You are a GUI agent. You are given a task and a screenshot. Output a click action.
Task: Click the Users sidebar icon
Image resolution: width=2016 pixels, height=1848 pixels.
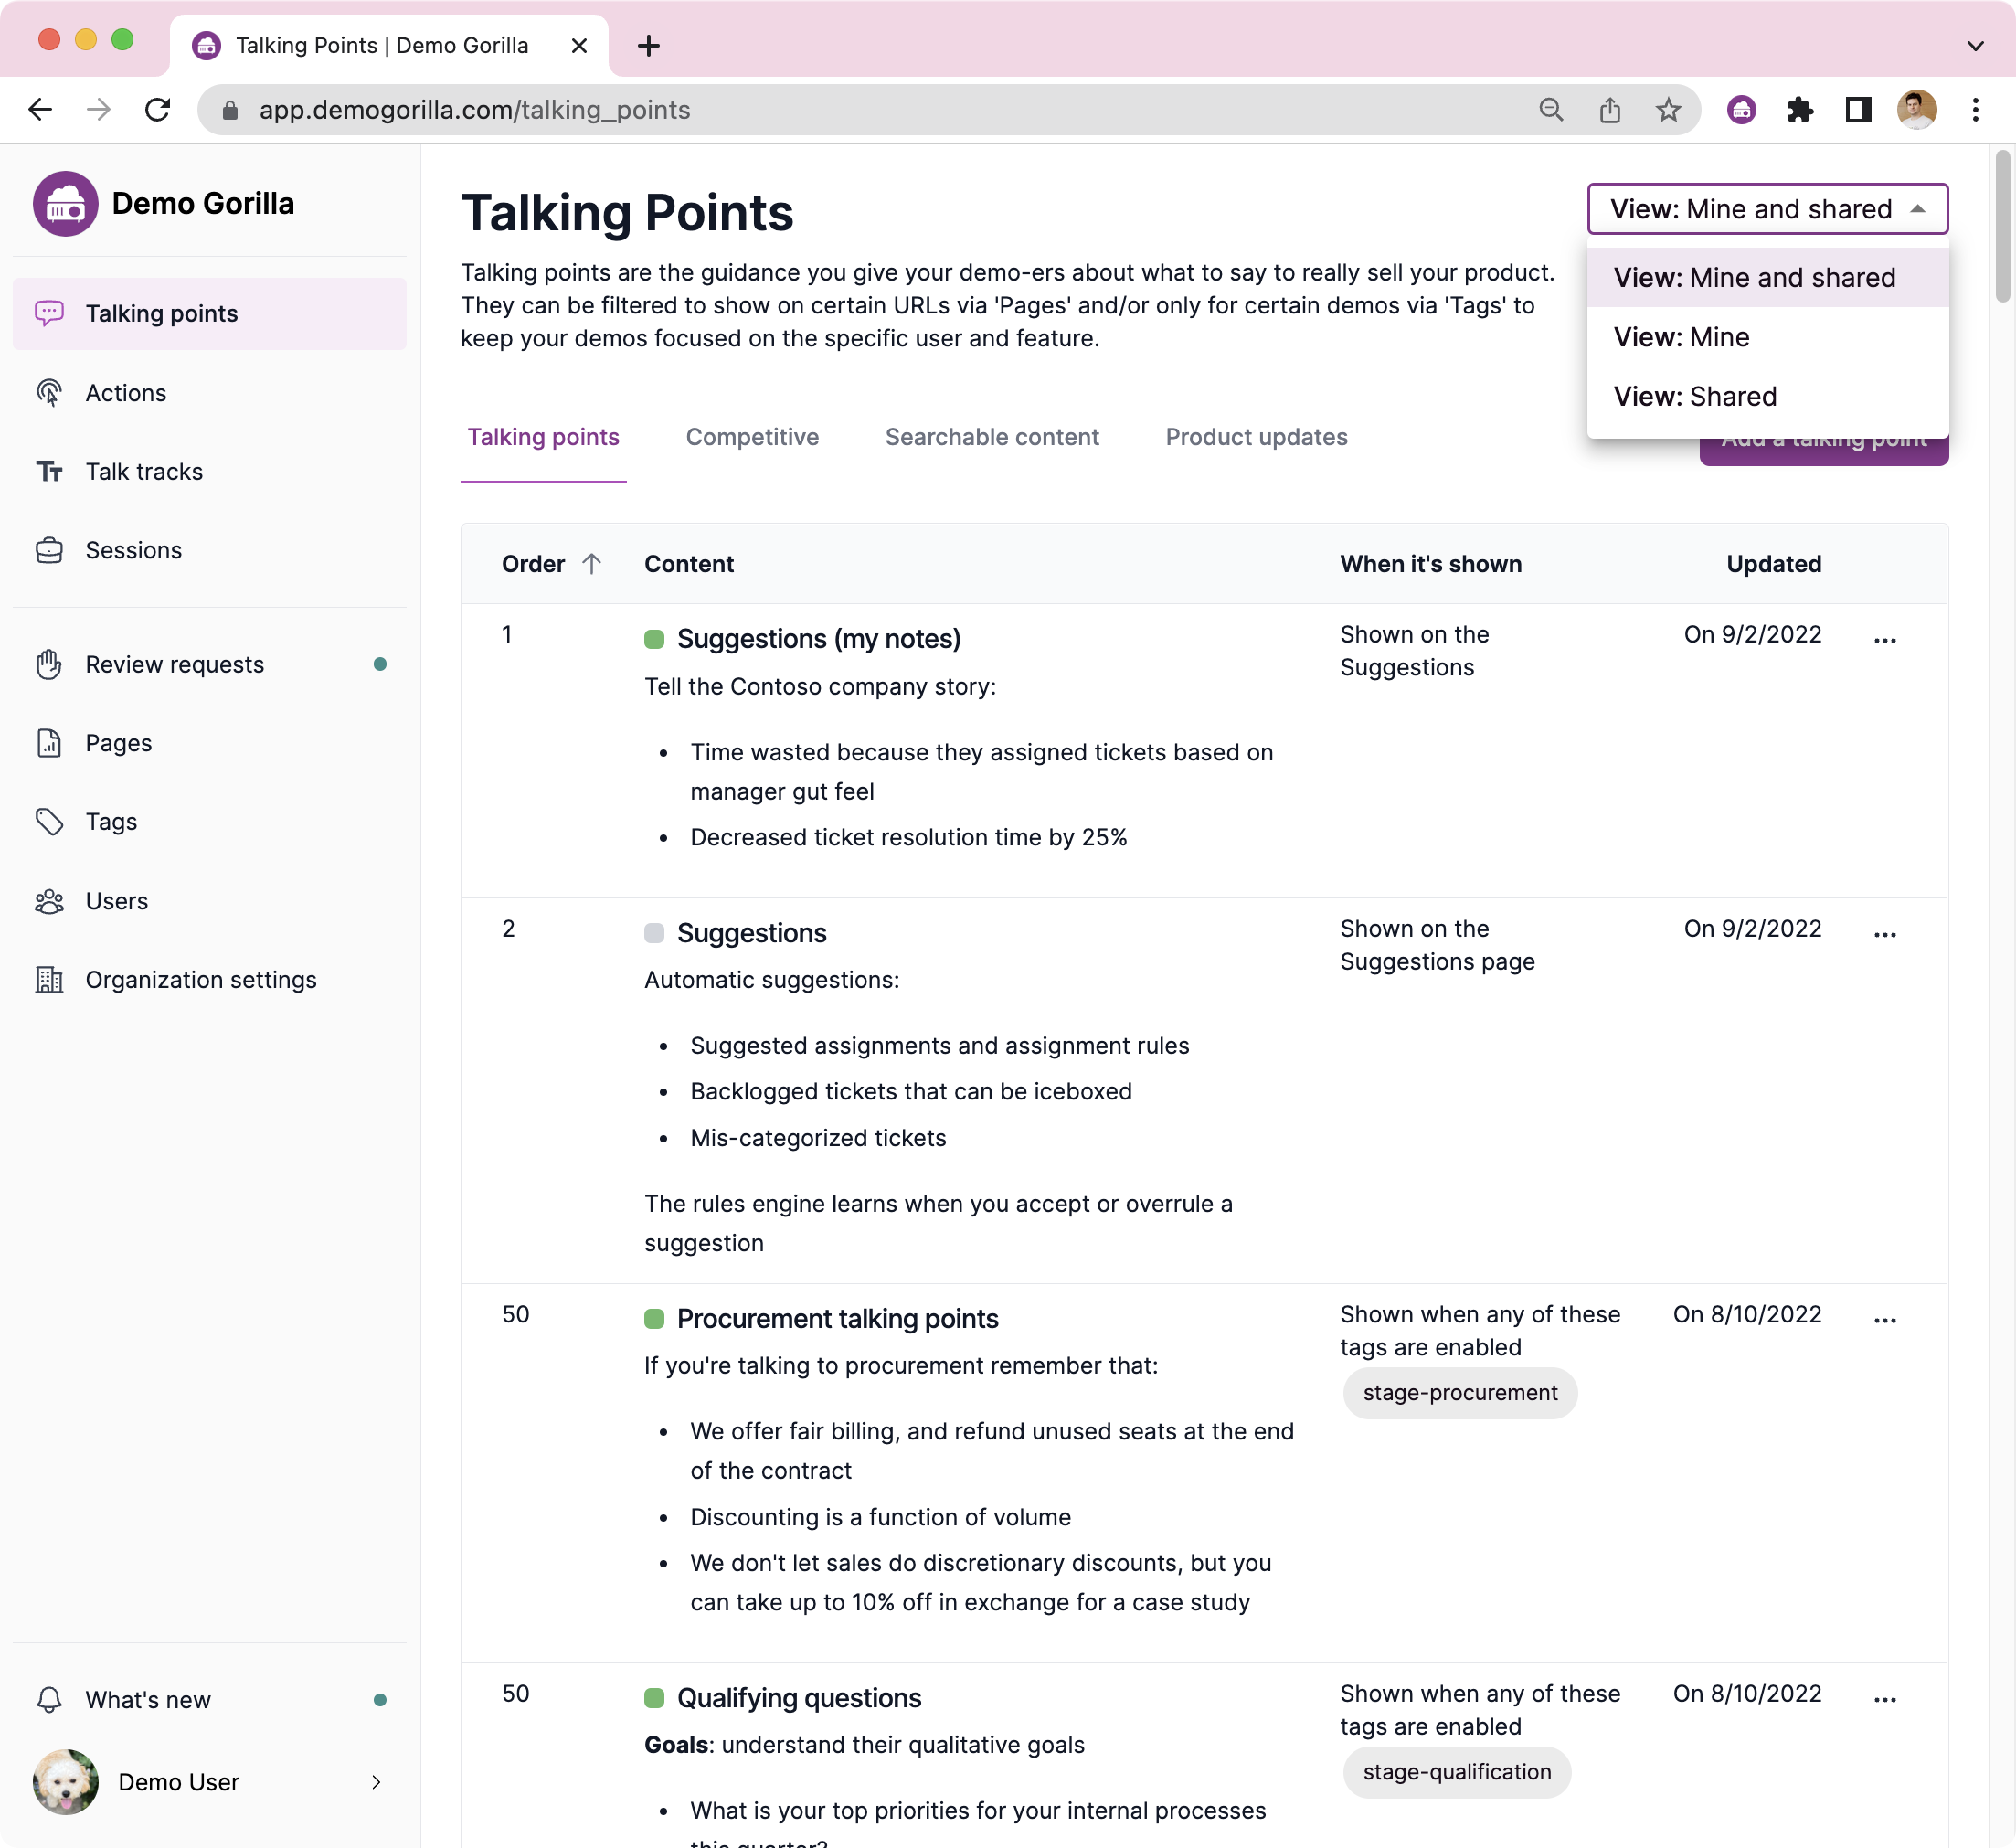tap(50, 900)
